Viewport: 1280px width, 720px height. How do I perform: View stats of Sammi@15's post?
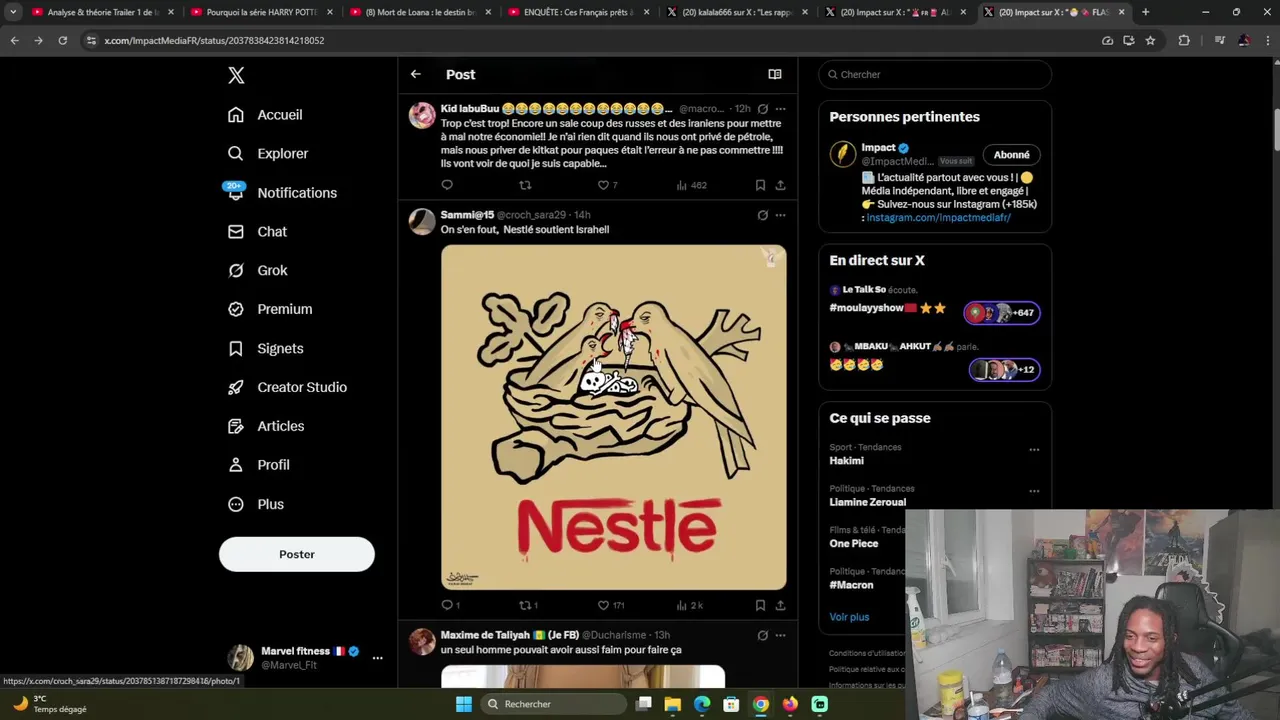pyautogui.click(x=690, y=605)
